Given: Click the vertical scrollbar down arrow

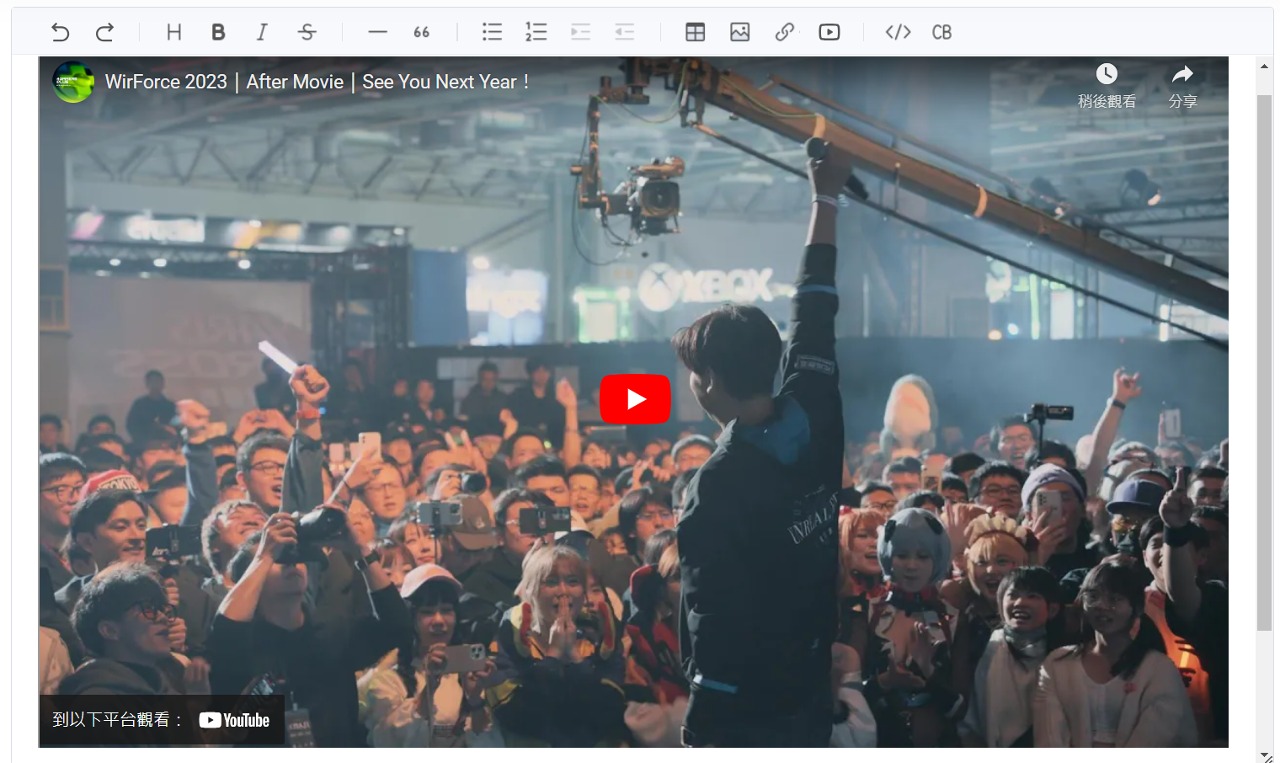Looking at the screenshot, I should [x=1264, y=753].
